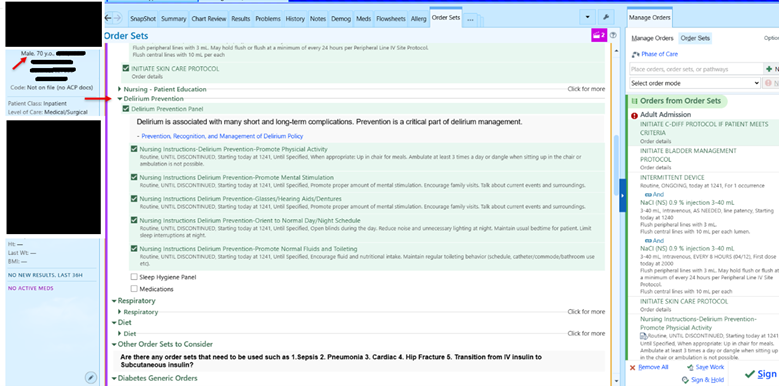Click the Remove All button
779x386 pixels.
[x=649, y=367]
